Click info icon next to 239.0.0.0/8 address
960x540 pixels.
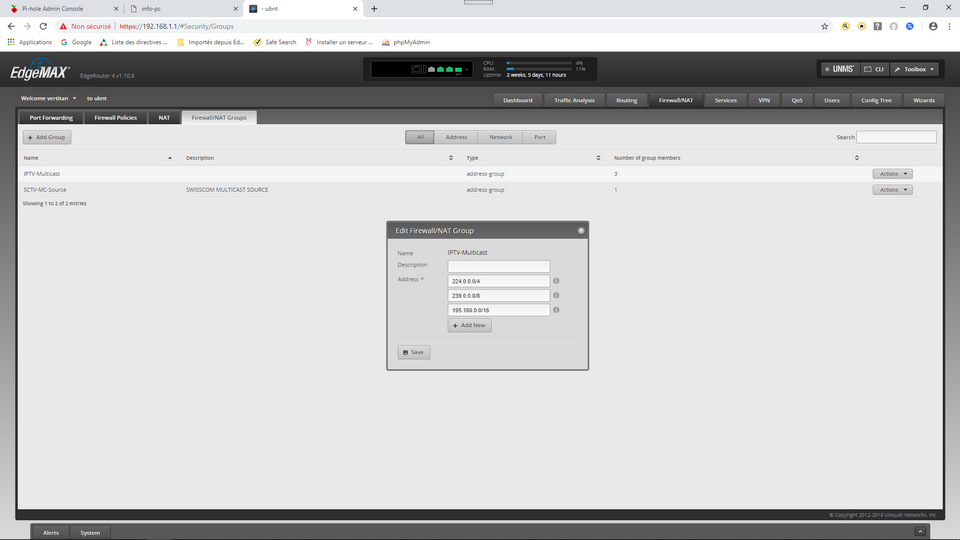[x=556, y=295]
